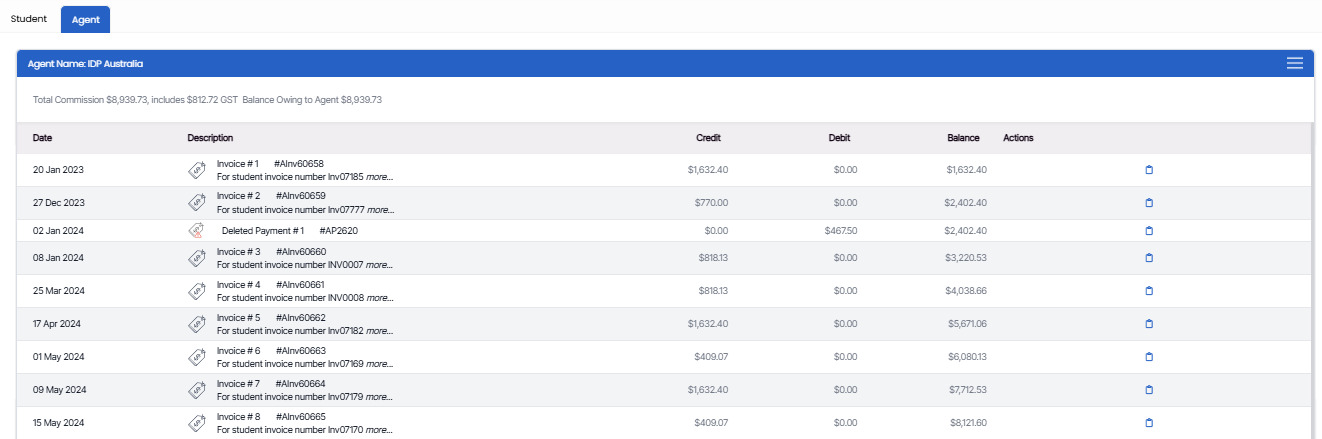This screenshot has width=1322, height=439.
Task: Click the clipboard icon for Deleted Payment #1
Action: point(1149,231)
